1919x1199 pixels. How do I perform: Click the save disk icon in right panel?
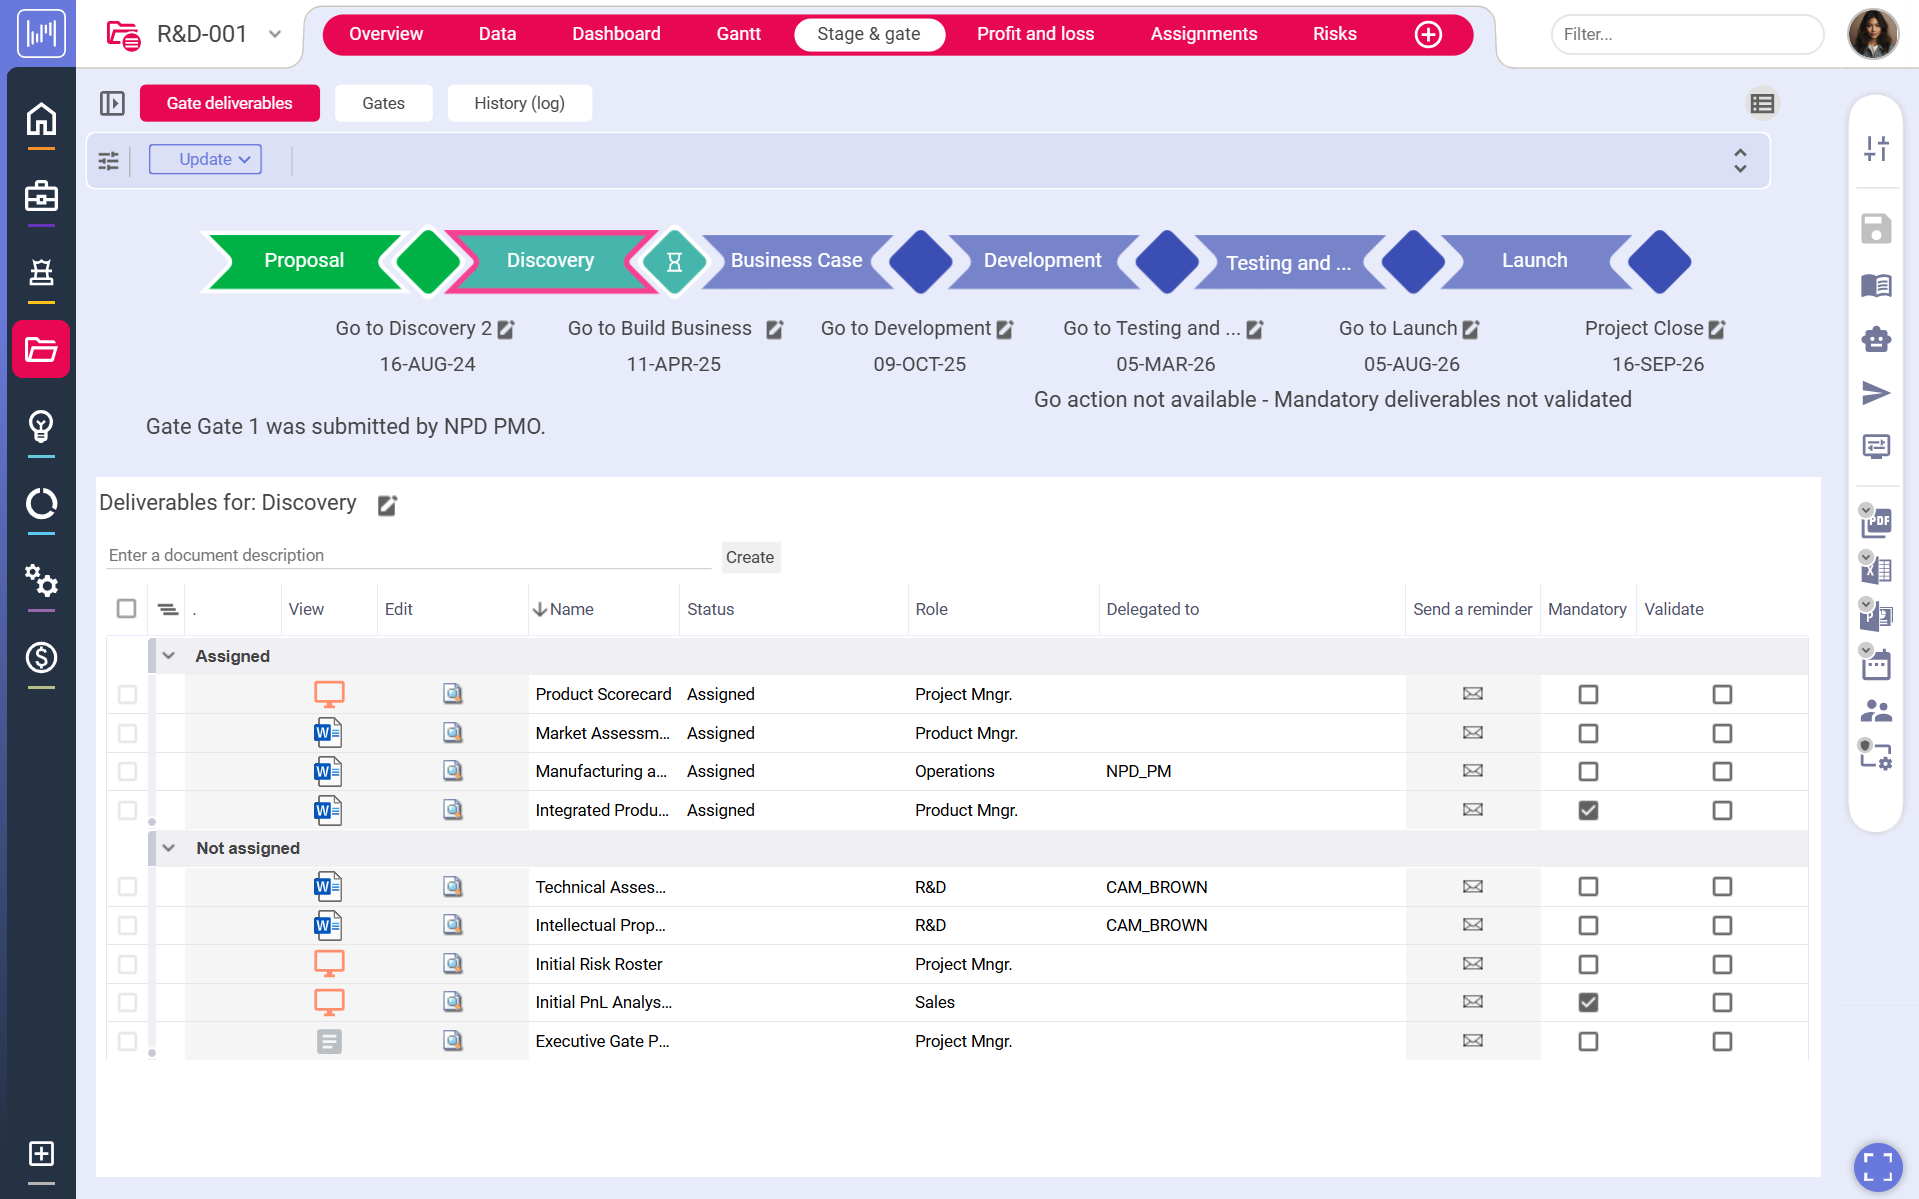click(1876, 229)
